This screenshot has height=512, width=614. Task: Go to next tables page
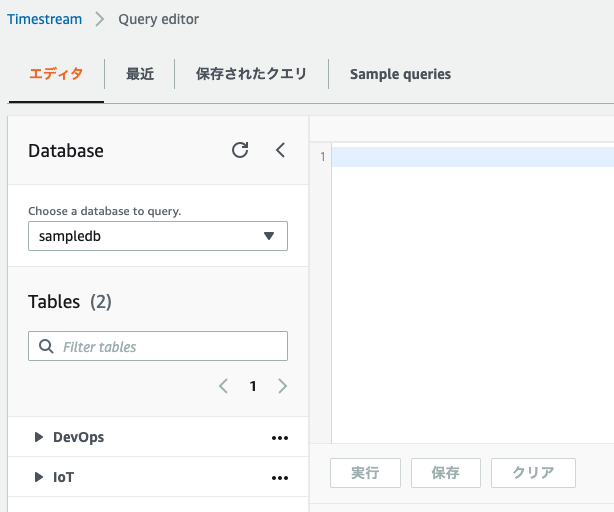pos(282,386)
